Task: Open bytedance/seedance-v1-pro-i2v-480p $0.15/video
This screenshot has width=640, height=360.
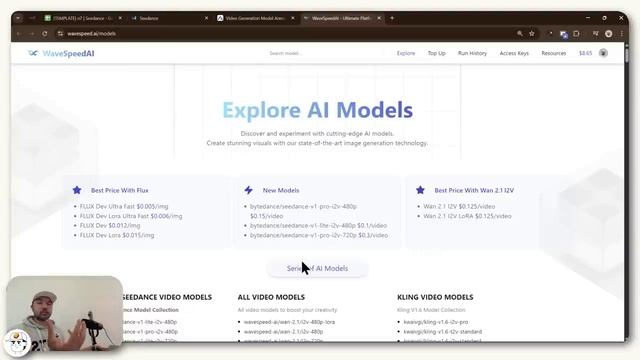Action: click(x=304, y=211)
